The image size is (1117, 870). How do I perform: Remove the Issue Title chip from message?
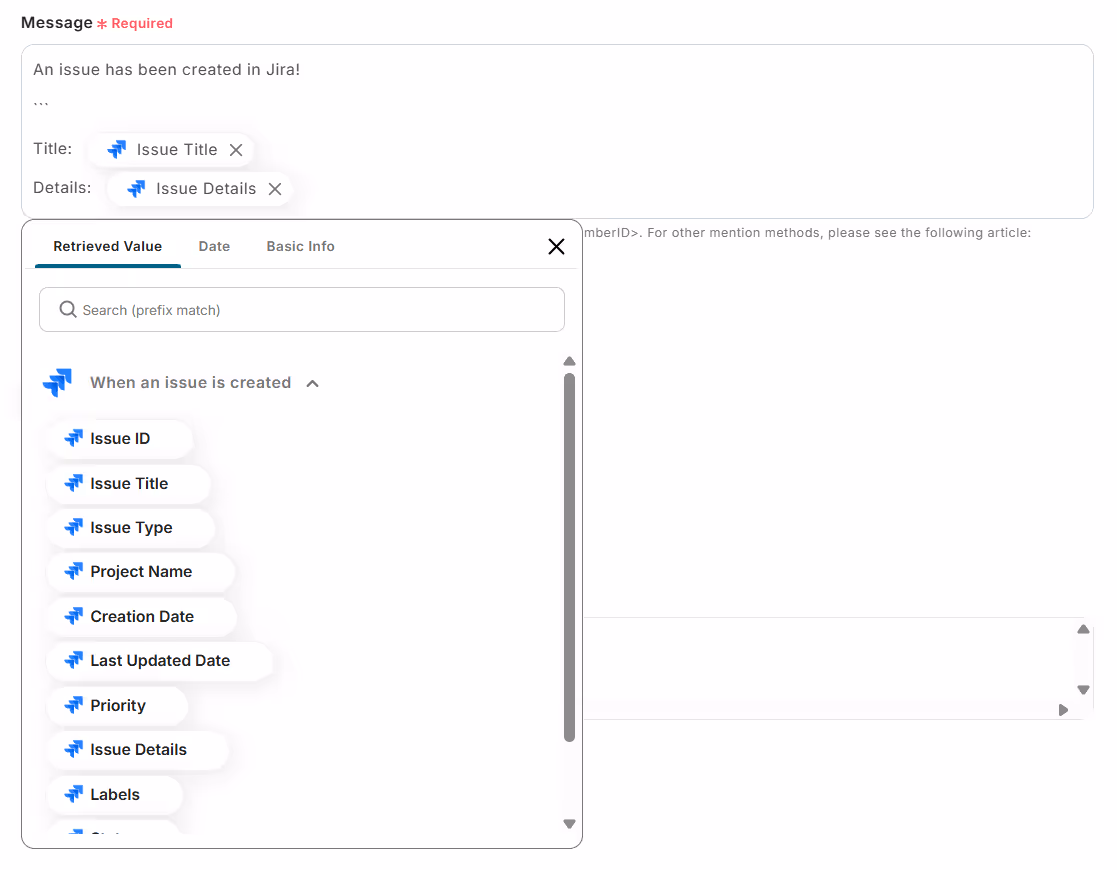[x=236, y=150]
